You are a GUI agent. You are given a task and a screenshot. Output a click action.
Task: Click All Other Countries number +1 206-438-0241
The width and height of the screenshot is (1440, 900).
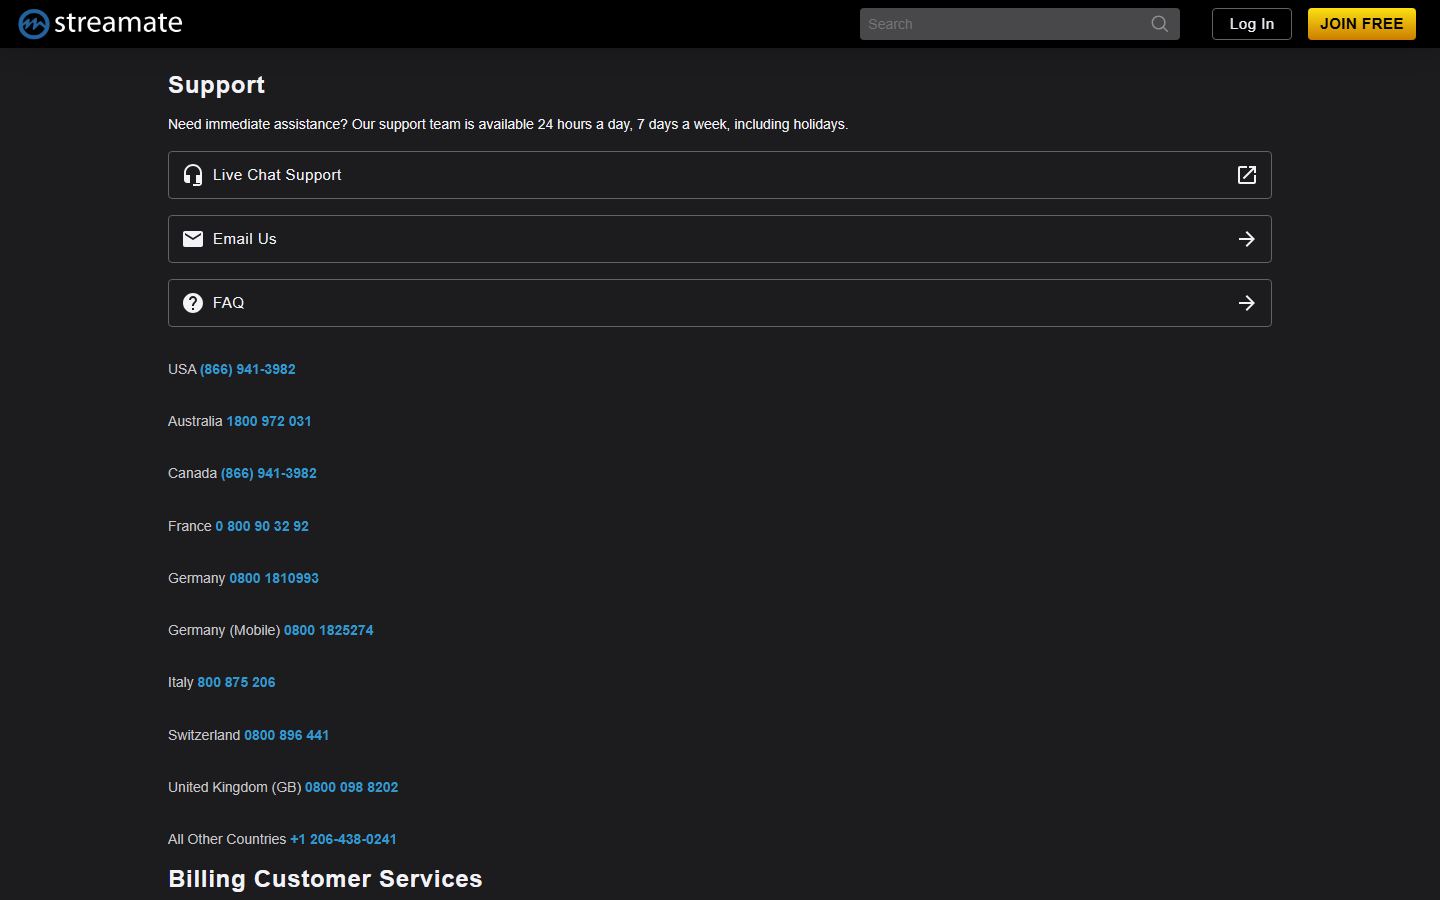click(x=344, y=839)
